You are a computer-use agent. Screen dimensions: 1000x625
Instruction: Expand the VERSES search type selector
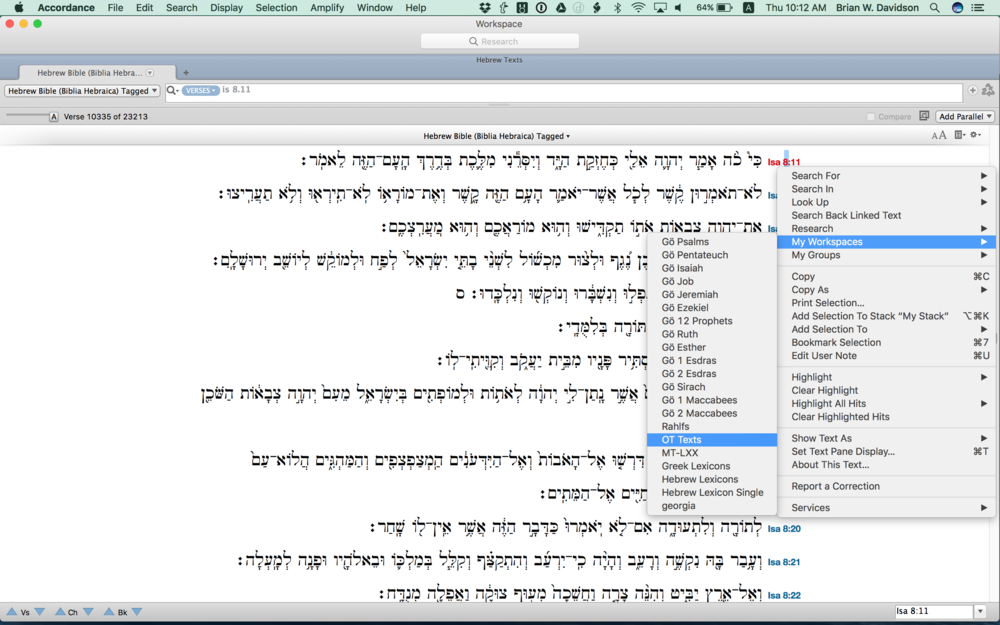coord(201,90)
